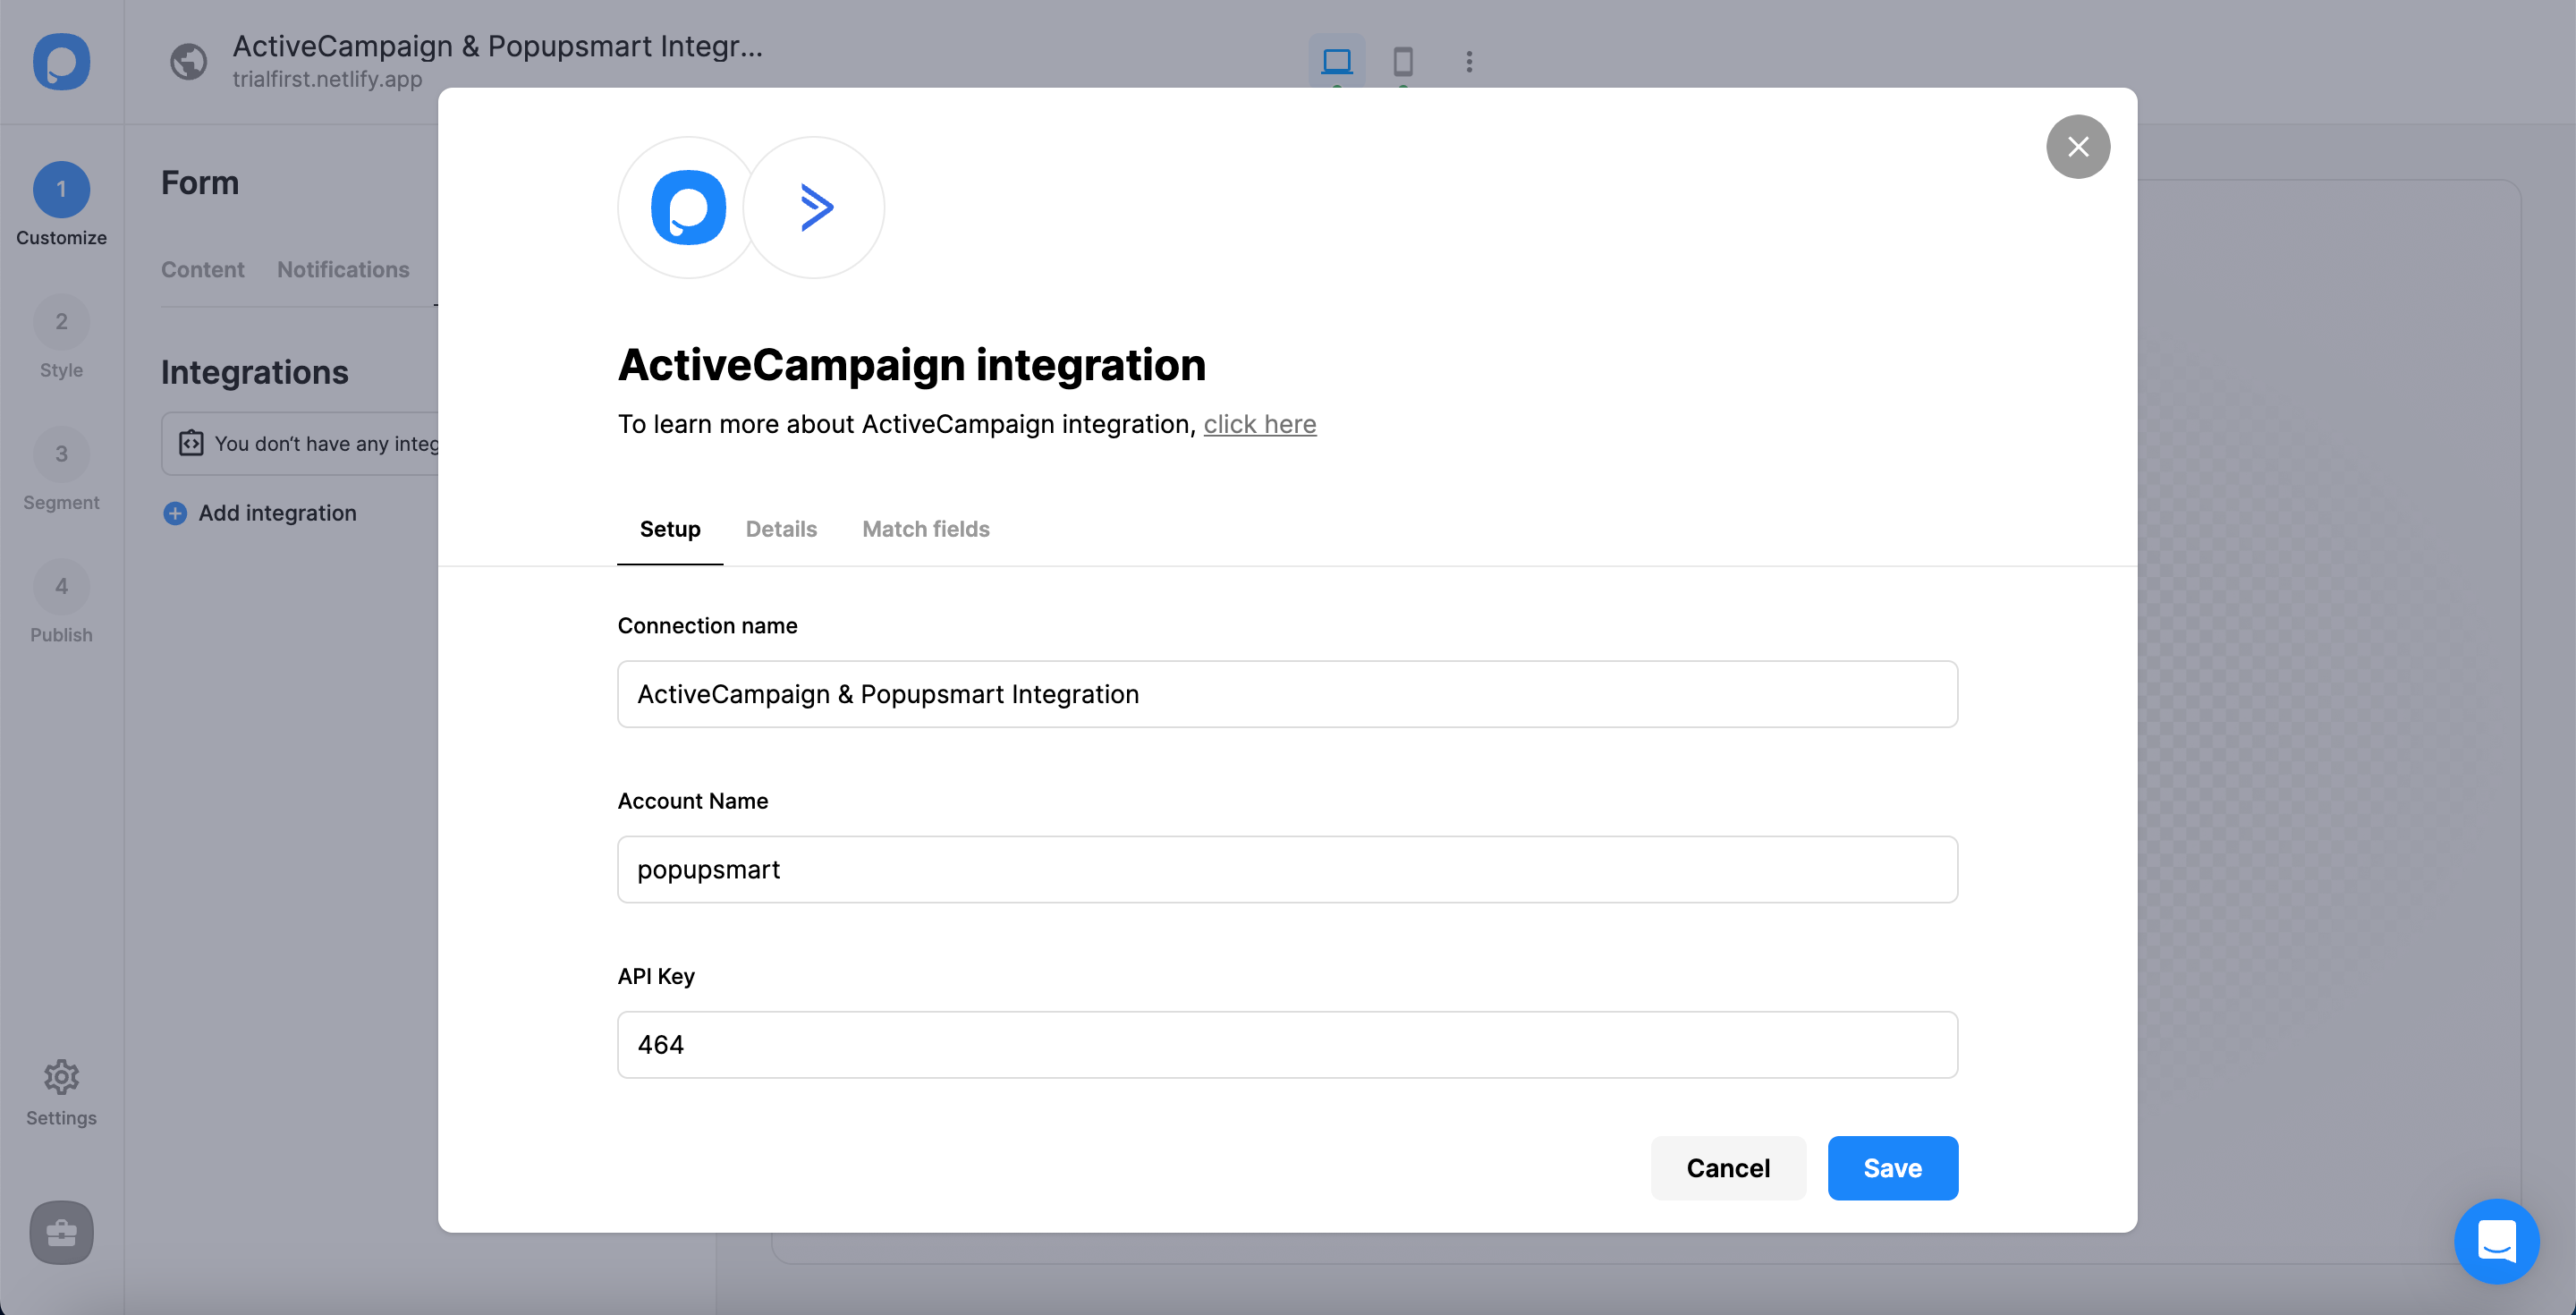Focus the Connection name input field

coord(1287,694)
